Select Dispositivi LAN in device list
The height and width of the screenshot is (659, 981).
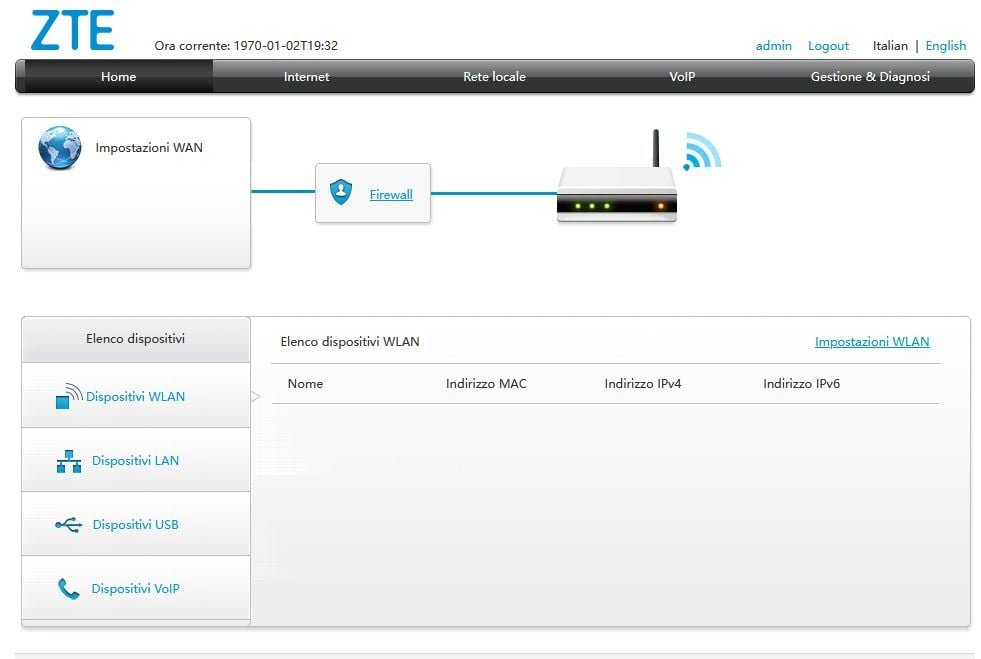pos(136,460)
